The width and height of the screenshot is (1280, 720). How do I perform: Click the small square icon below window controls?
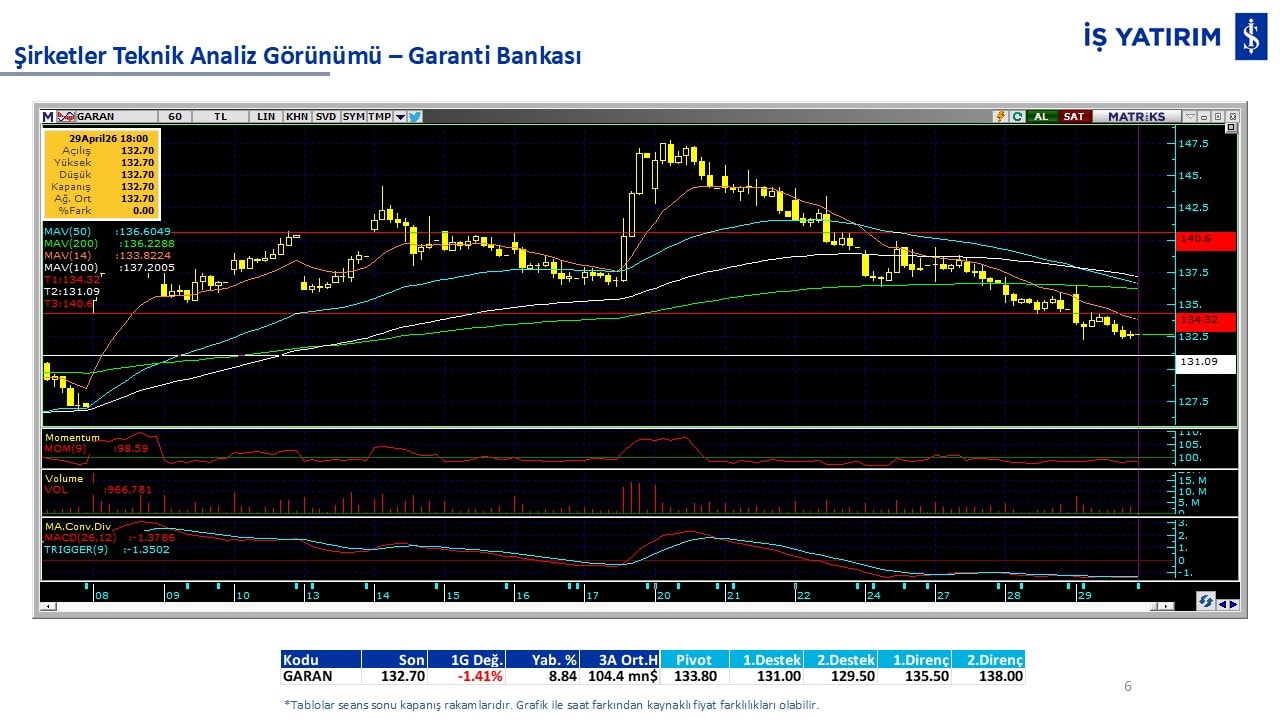pos(1230,128)
